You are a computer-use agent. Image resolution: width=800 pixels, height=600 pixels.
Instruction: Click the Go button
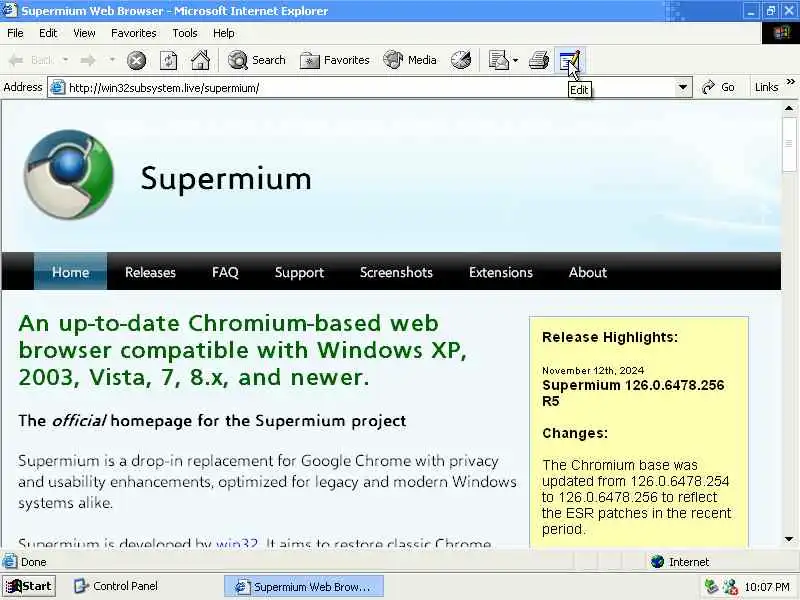point(718,87)
